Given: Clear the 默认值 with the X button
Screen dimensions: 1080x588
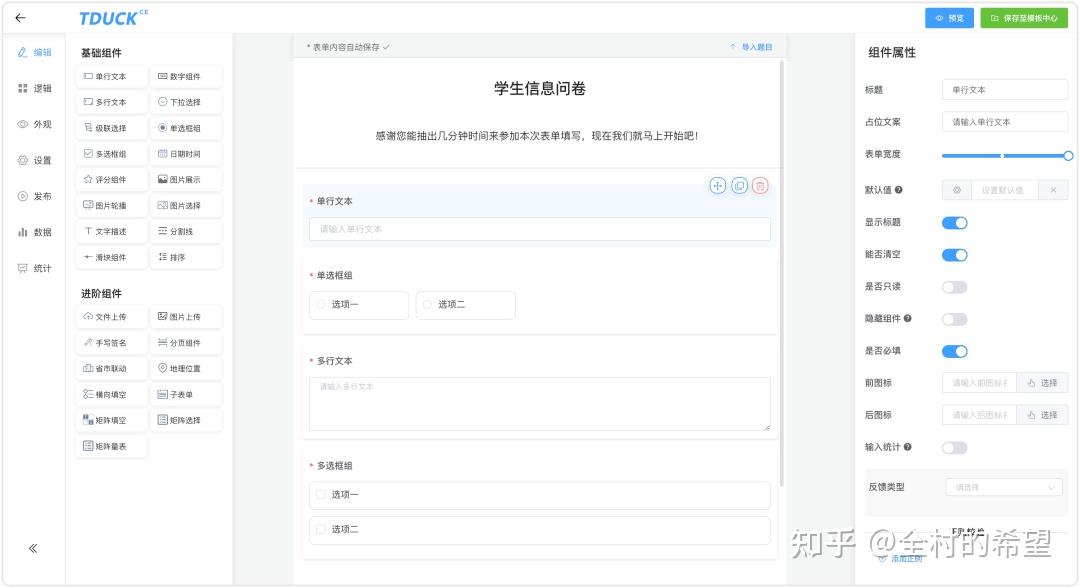Looking at the screenshot, I should click(1053, 190).
